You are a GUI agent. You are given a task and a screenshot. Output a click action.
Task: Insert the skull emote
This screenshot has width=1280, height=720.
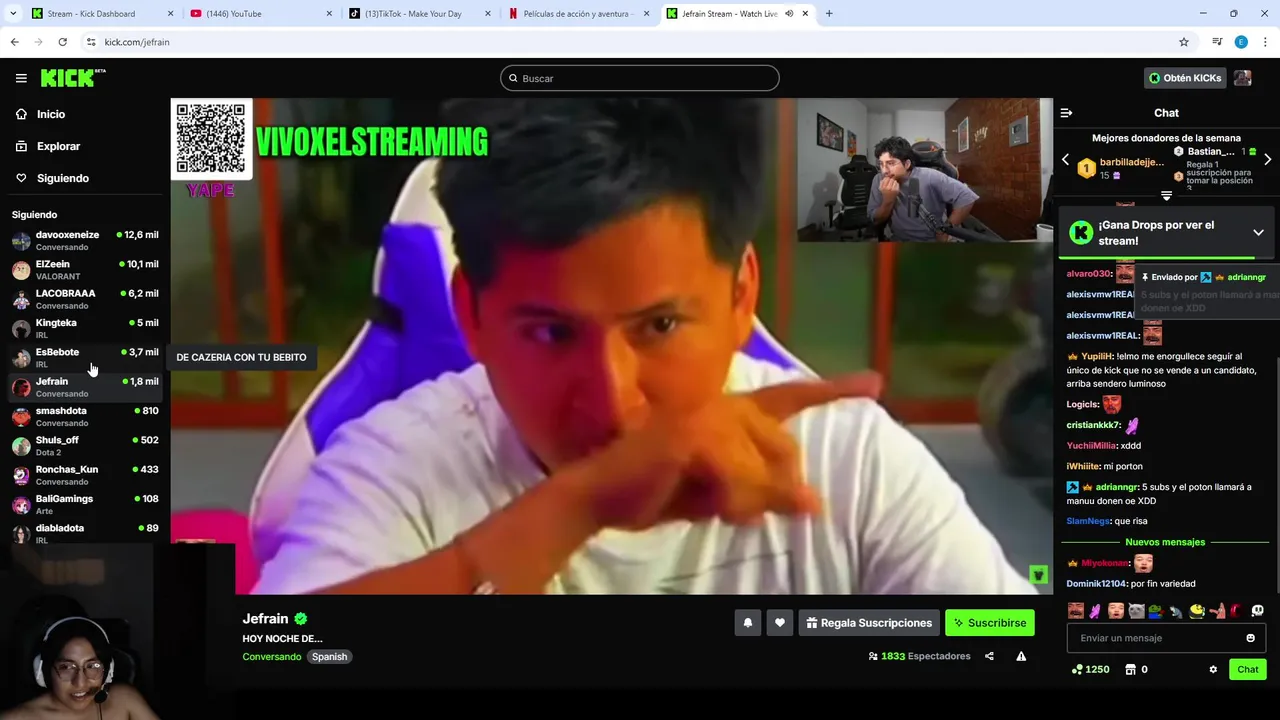1257,611
